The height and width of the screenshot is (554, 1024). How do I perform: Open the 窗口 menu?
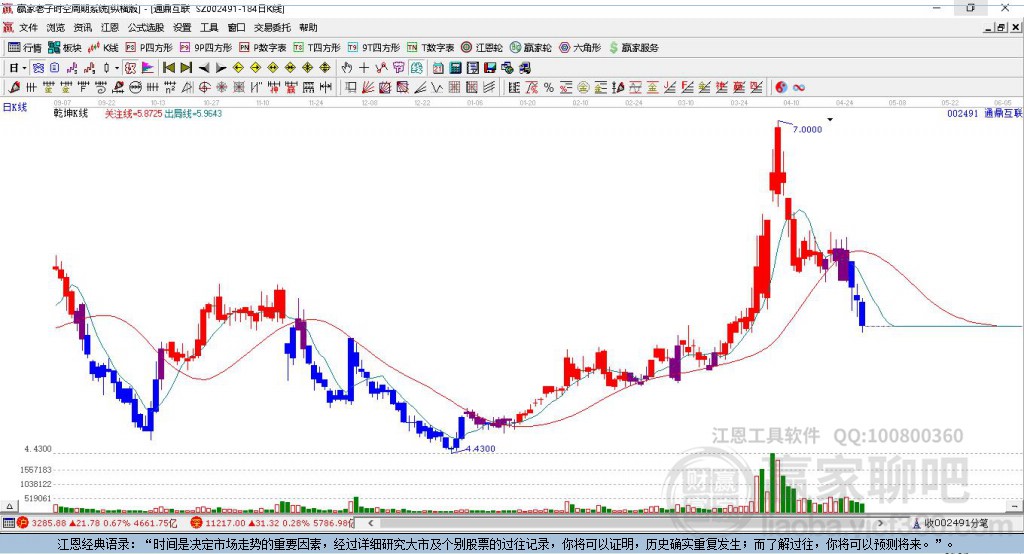coord(236,27)
